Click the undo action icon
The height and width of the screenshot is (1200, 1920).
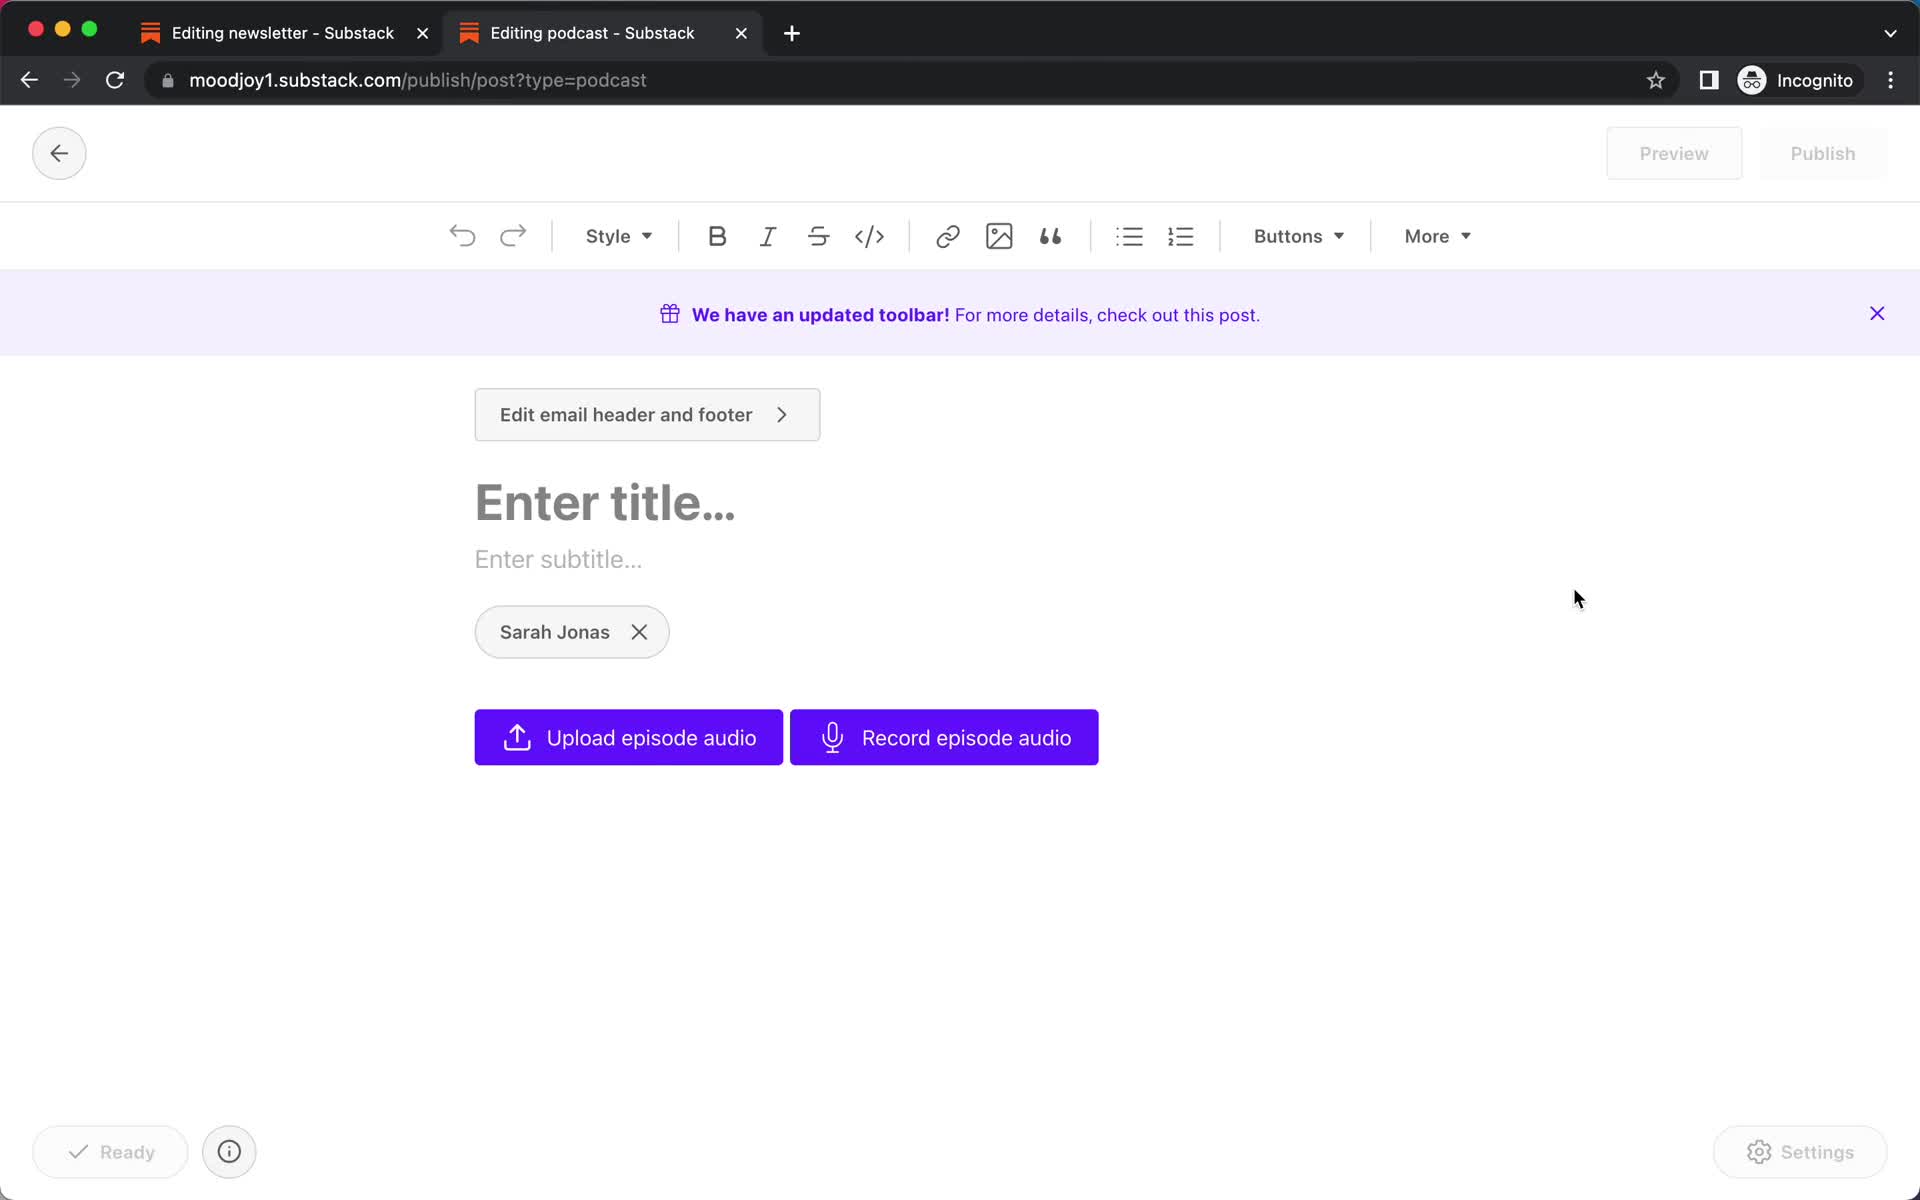[x=463, y=235]
